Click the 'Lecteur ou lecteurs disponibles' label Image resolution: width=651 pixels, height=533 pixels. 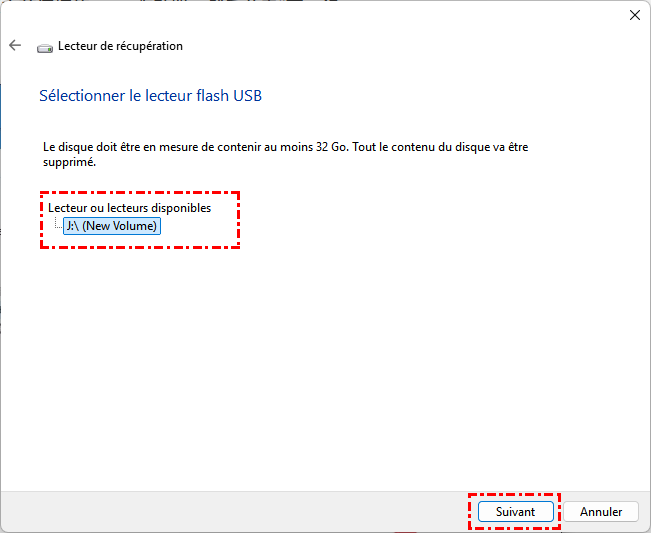coord(130,208)
